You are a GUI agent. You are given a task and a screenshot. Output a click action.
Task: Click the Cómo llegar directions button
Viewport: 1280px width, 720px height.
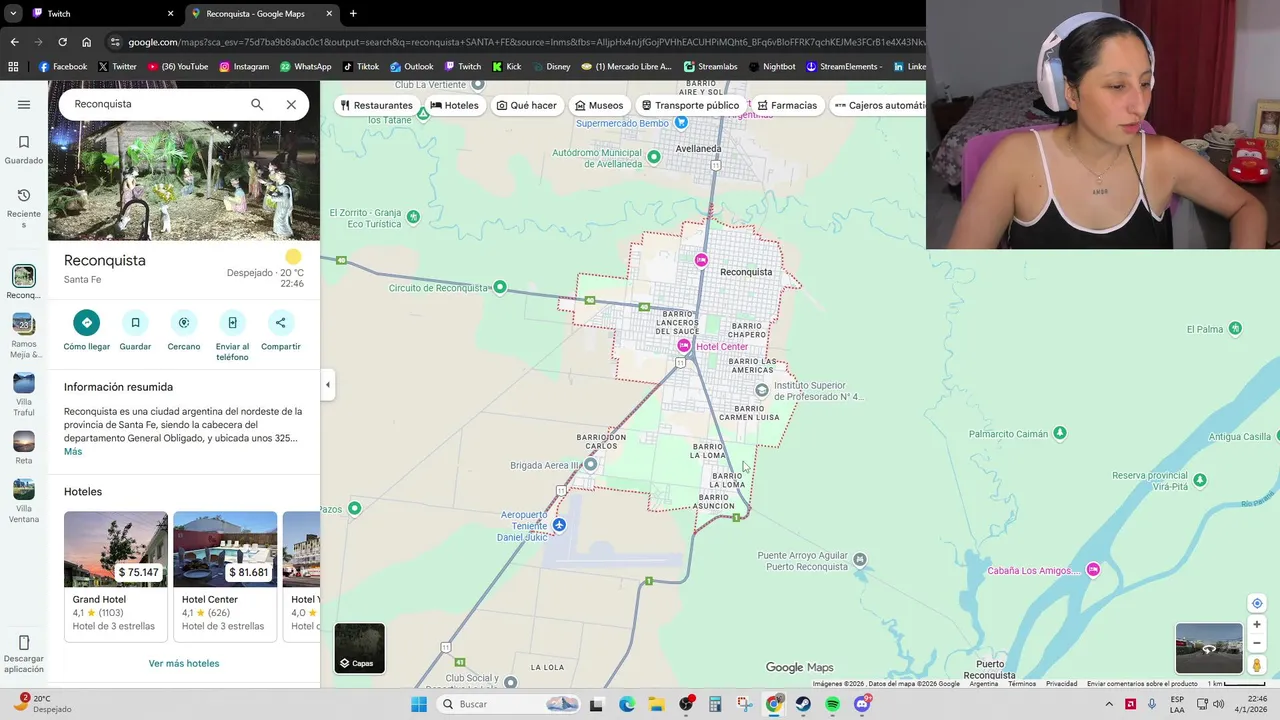tap(86, 323)
